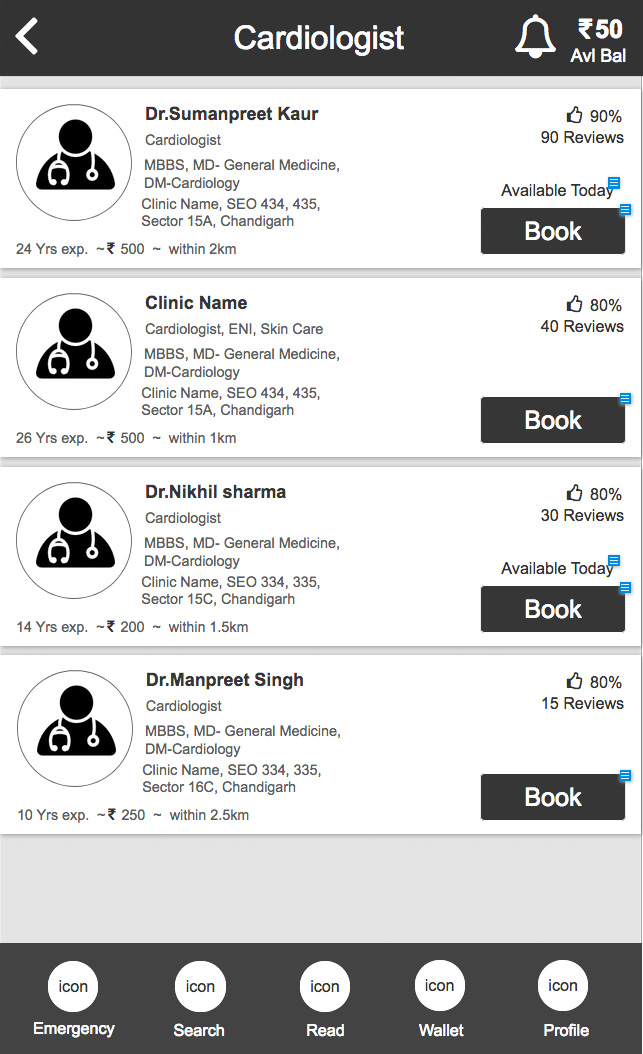Open the 90 Reviews link

pyautogui.click(x=582, y=138)
